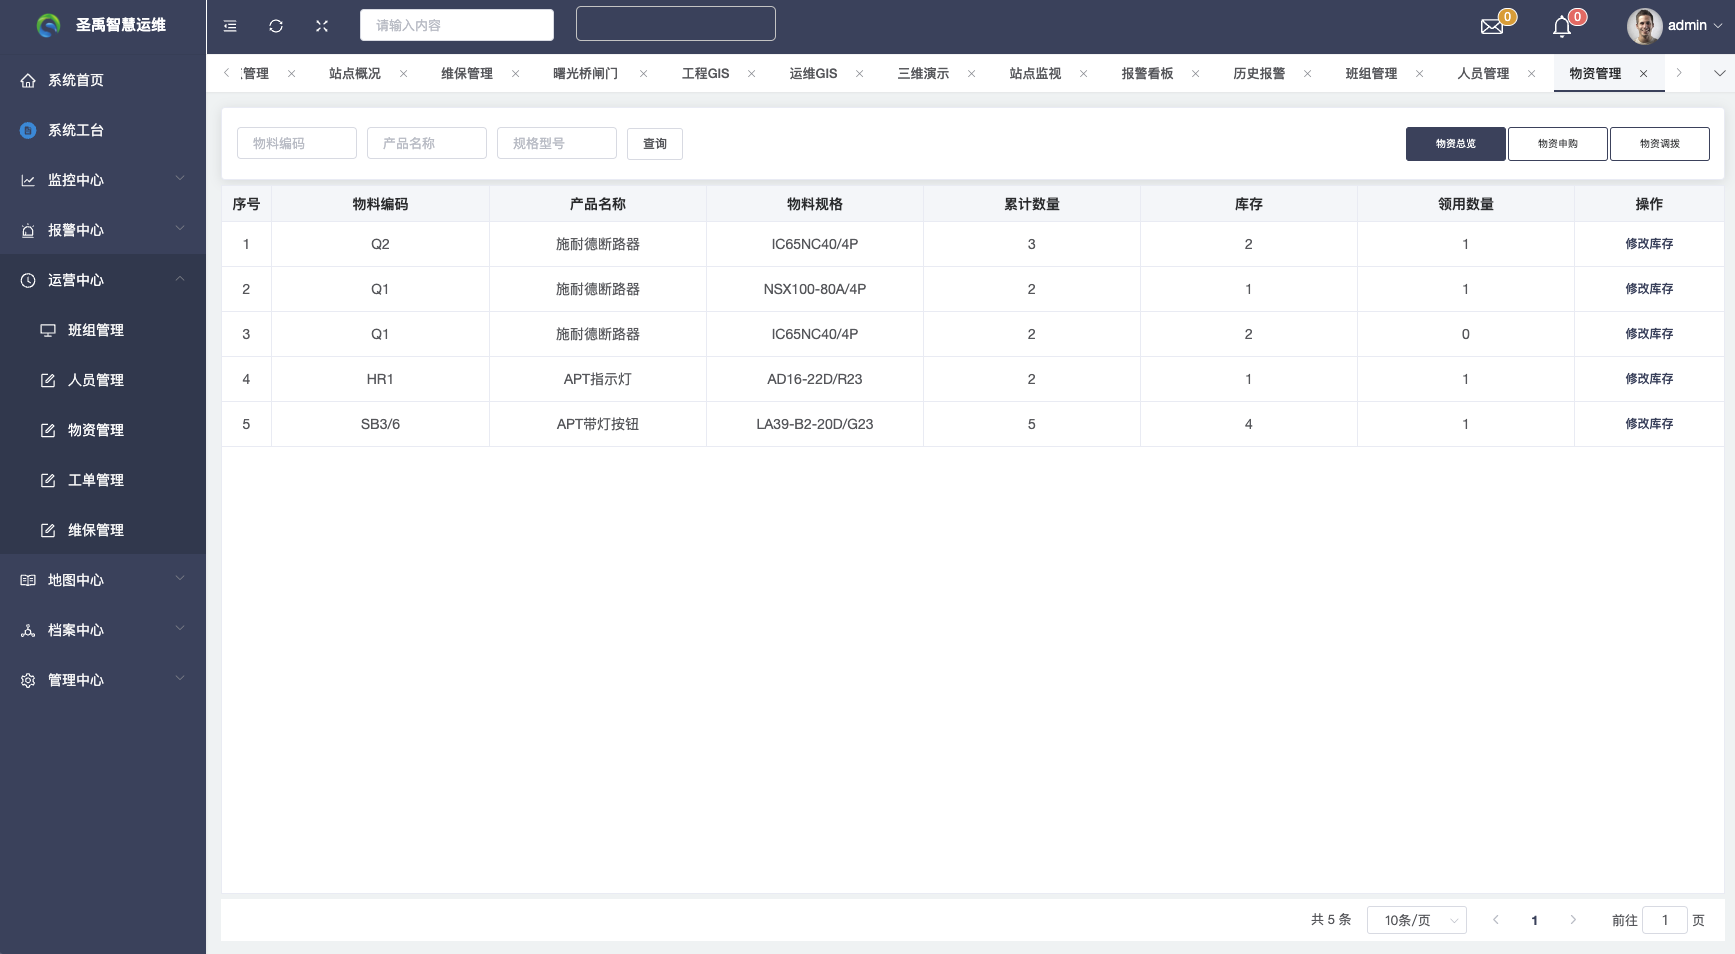Close the 物资管理 tab

click(x=1643, y=74)
